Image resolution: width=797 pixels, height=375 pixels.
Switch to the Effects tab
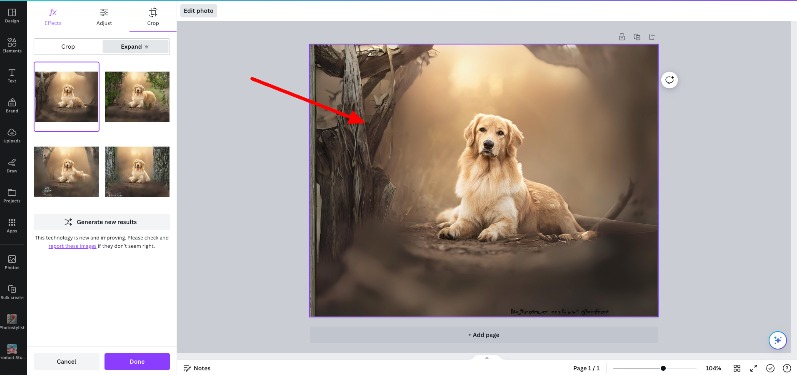pos(53,16)
